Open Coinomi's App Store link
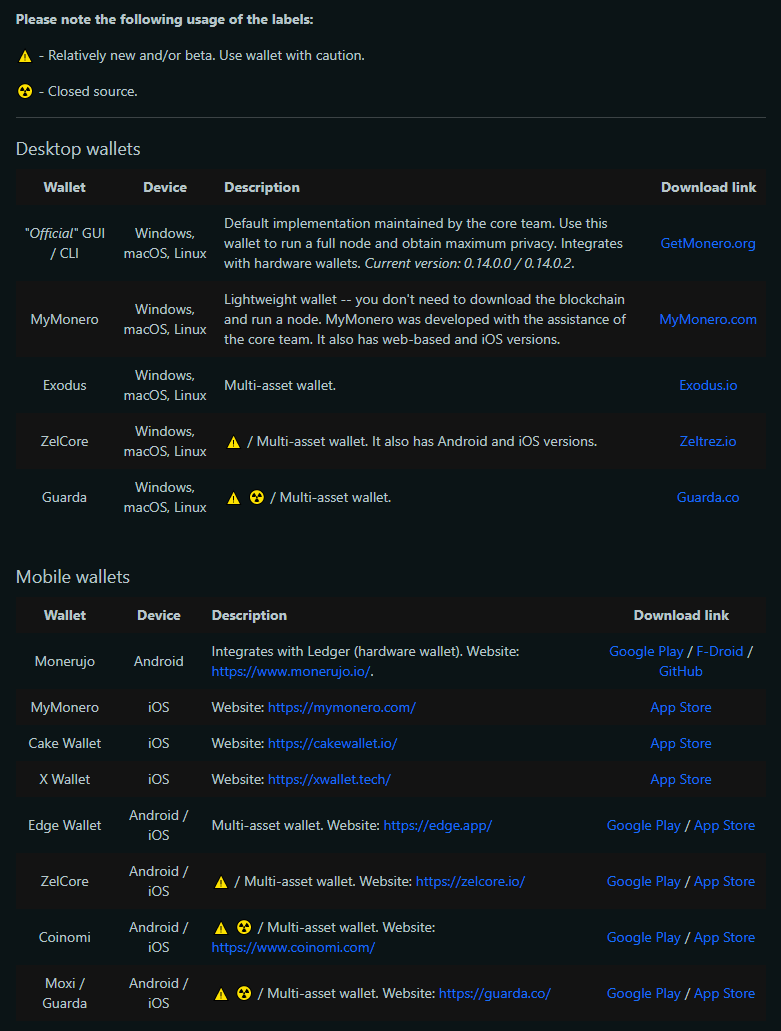 click(724, 938)
